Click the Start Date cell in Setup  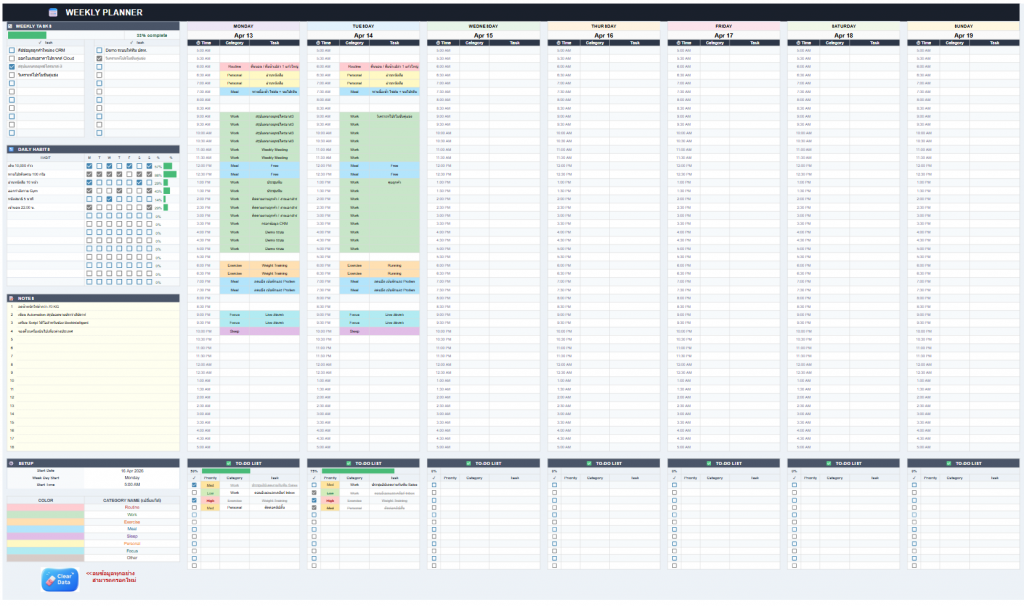[133, 470]
